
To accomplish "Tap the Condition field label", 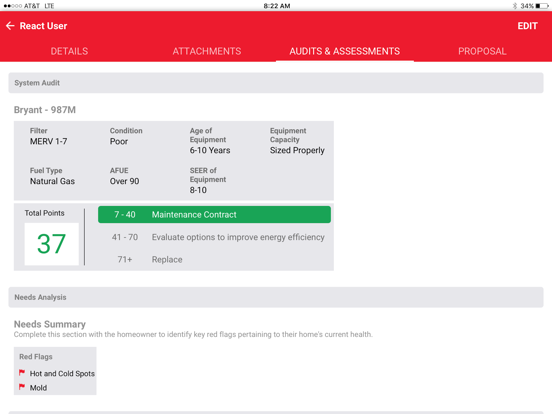I will tap(126, 131).
